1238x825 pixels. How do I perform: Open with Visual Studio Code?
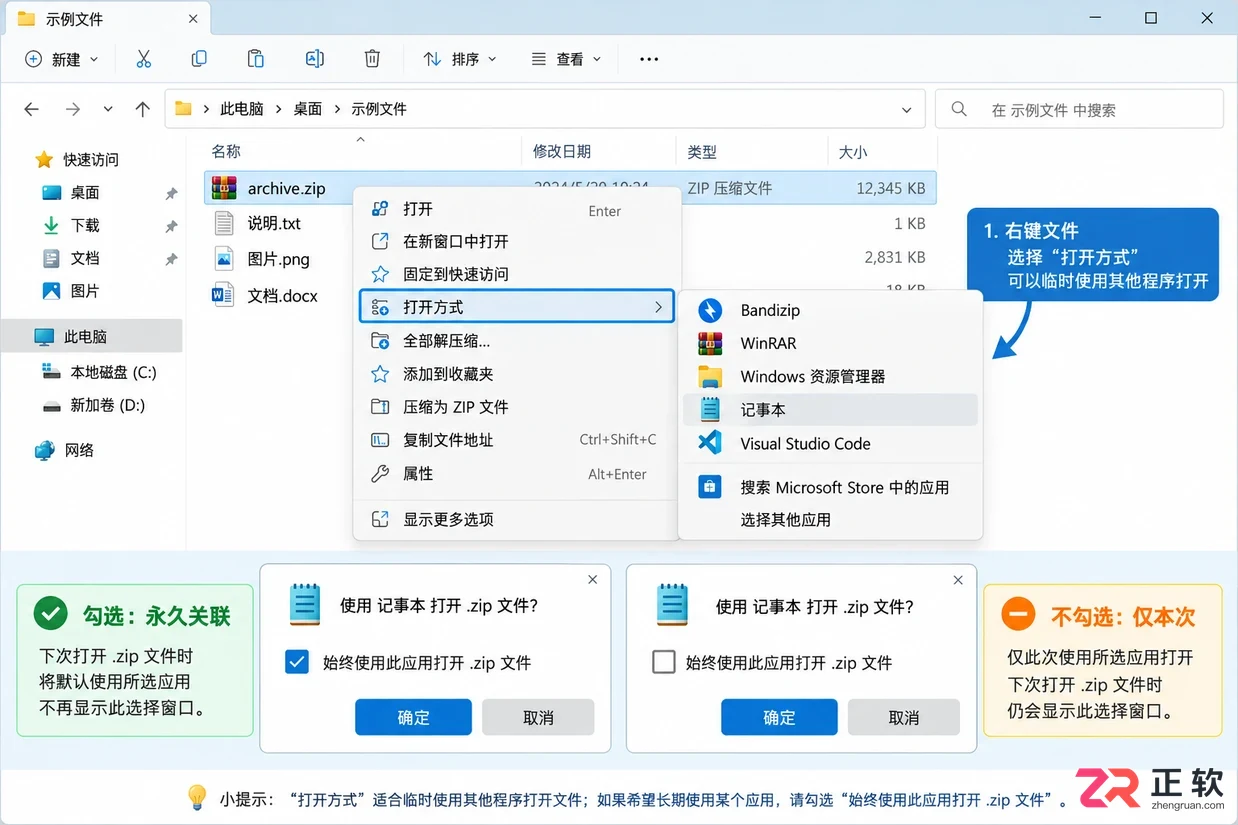coord(830,443)
